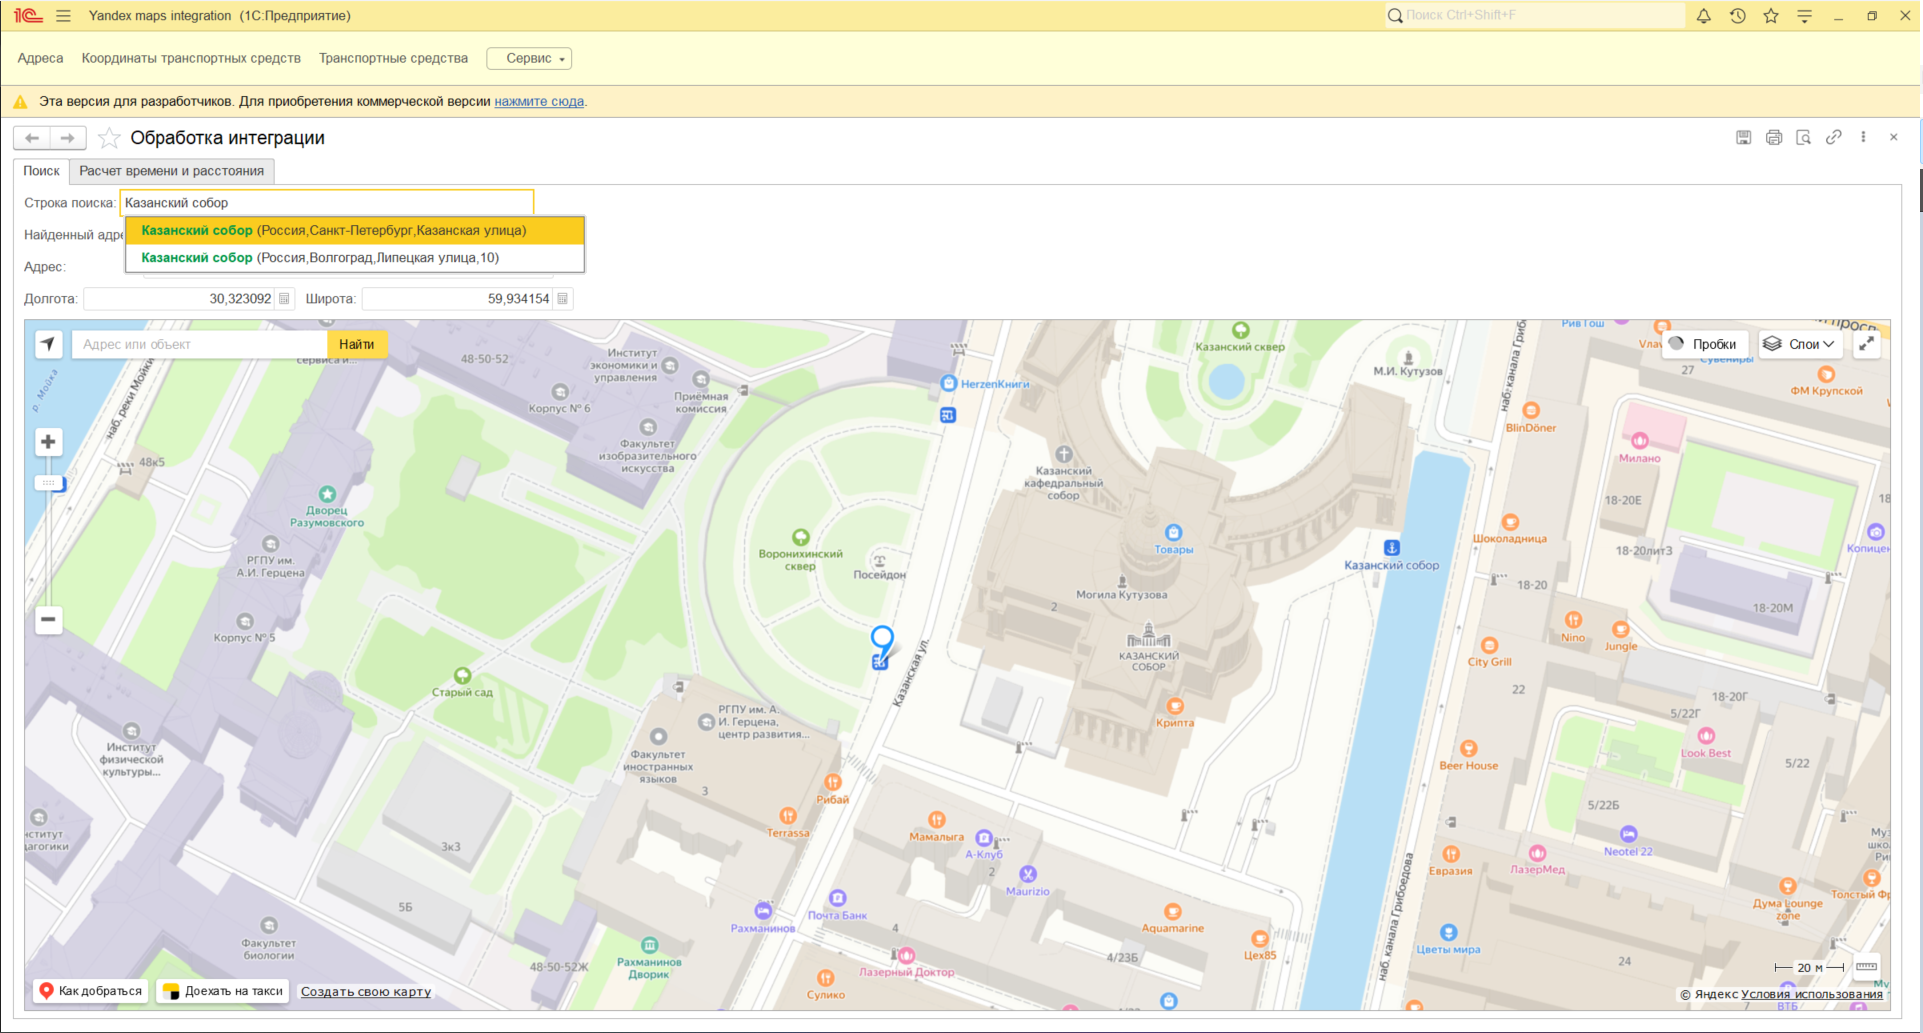This screenshot has width=1923, height=1033.
Task: Click the City Grill restaurant marker
Action: 1489,645
